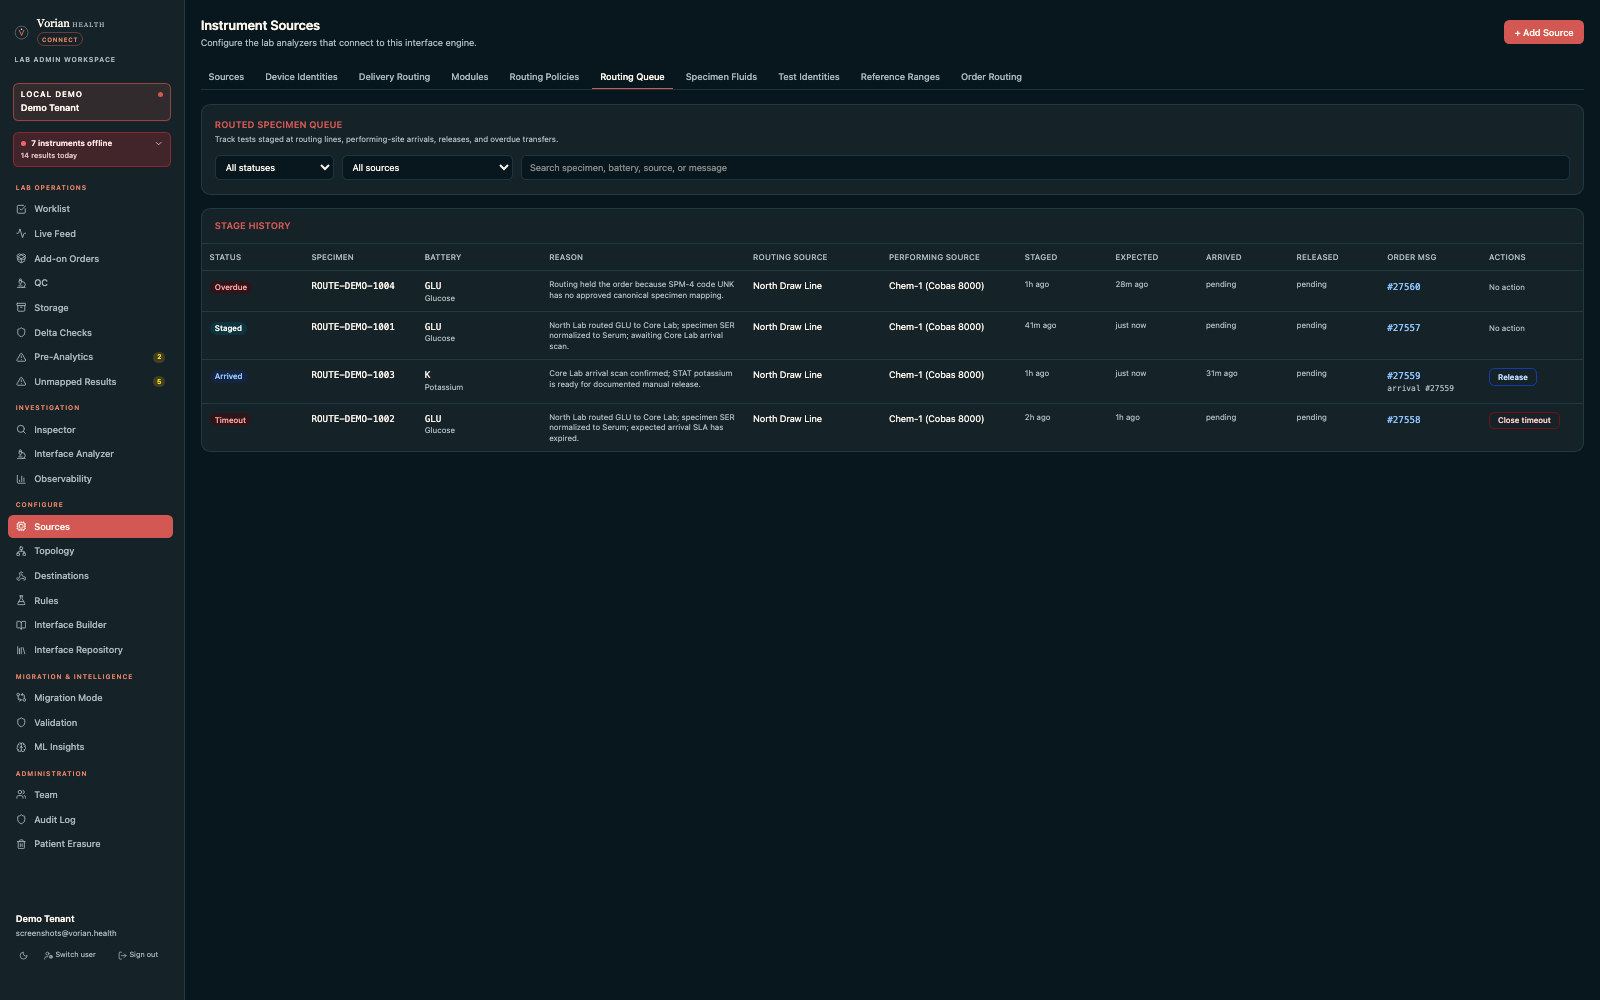The width and height of the screenshot is (1600, 1000).
Task: Open the Local Demo tenant selector
Action: click(92, 101)
